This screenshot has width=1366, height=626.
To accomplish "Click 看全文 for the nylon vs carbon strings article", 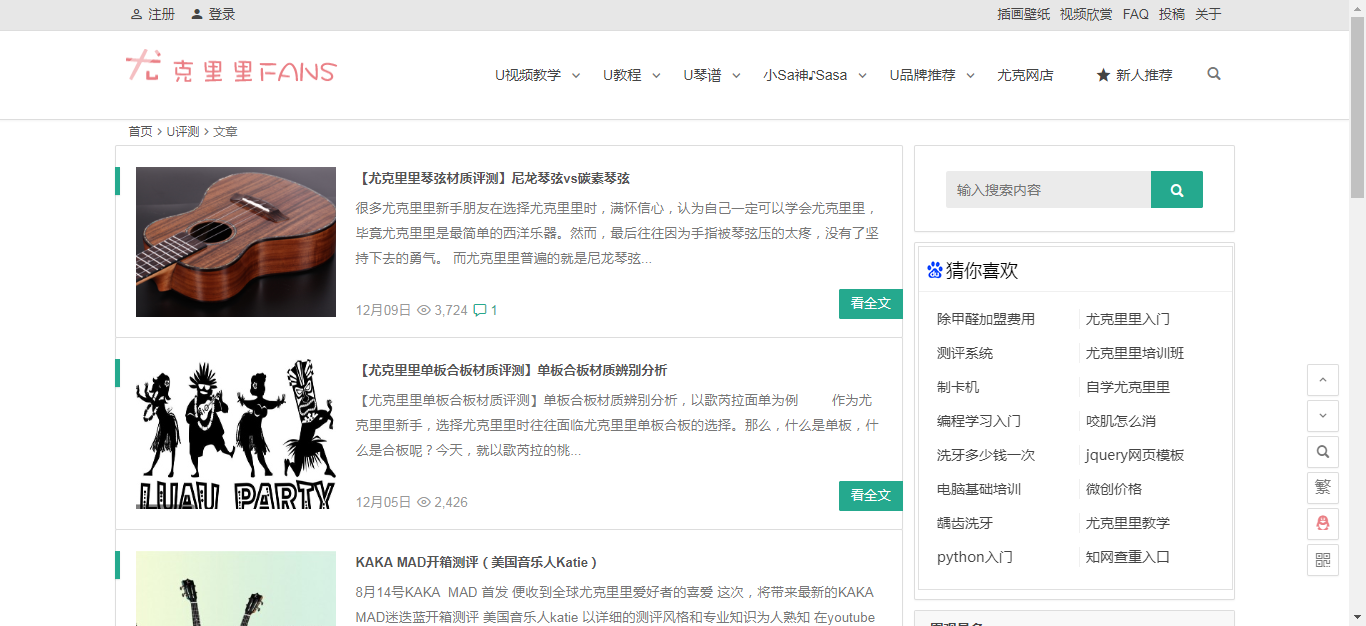I will (x=871, y=303).
